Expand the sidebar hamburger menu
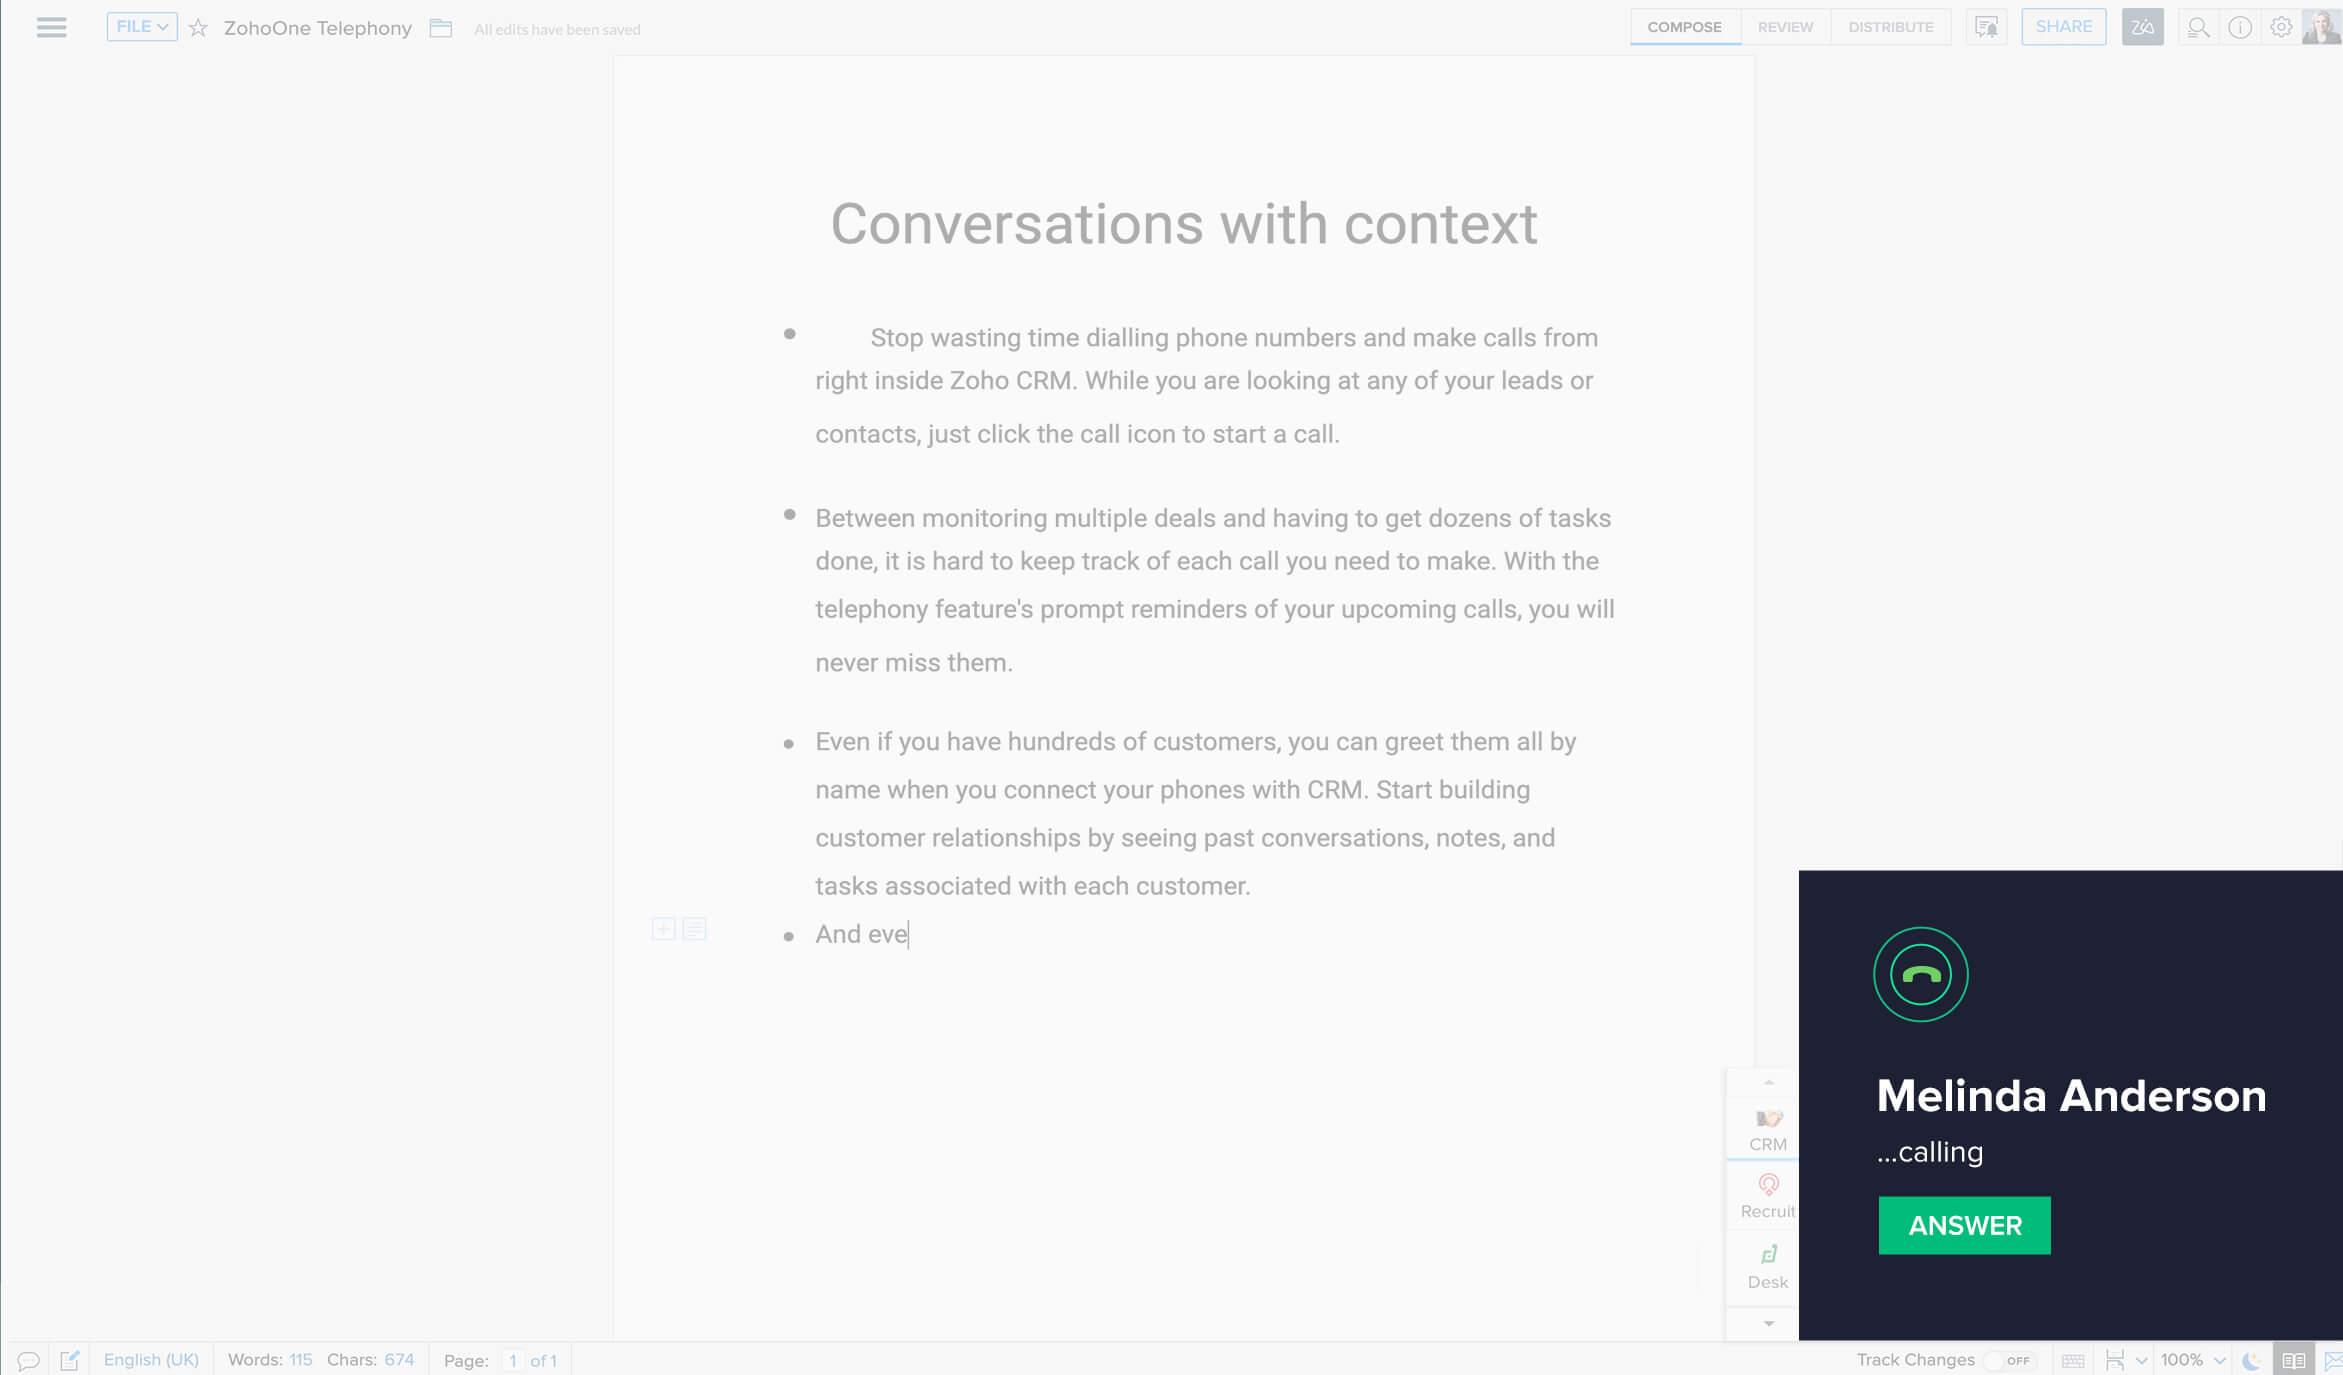The height and width of the screenshot is (1375, 2343). click(x=51, y=26)
